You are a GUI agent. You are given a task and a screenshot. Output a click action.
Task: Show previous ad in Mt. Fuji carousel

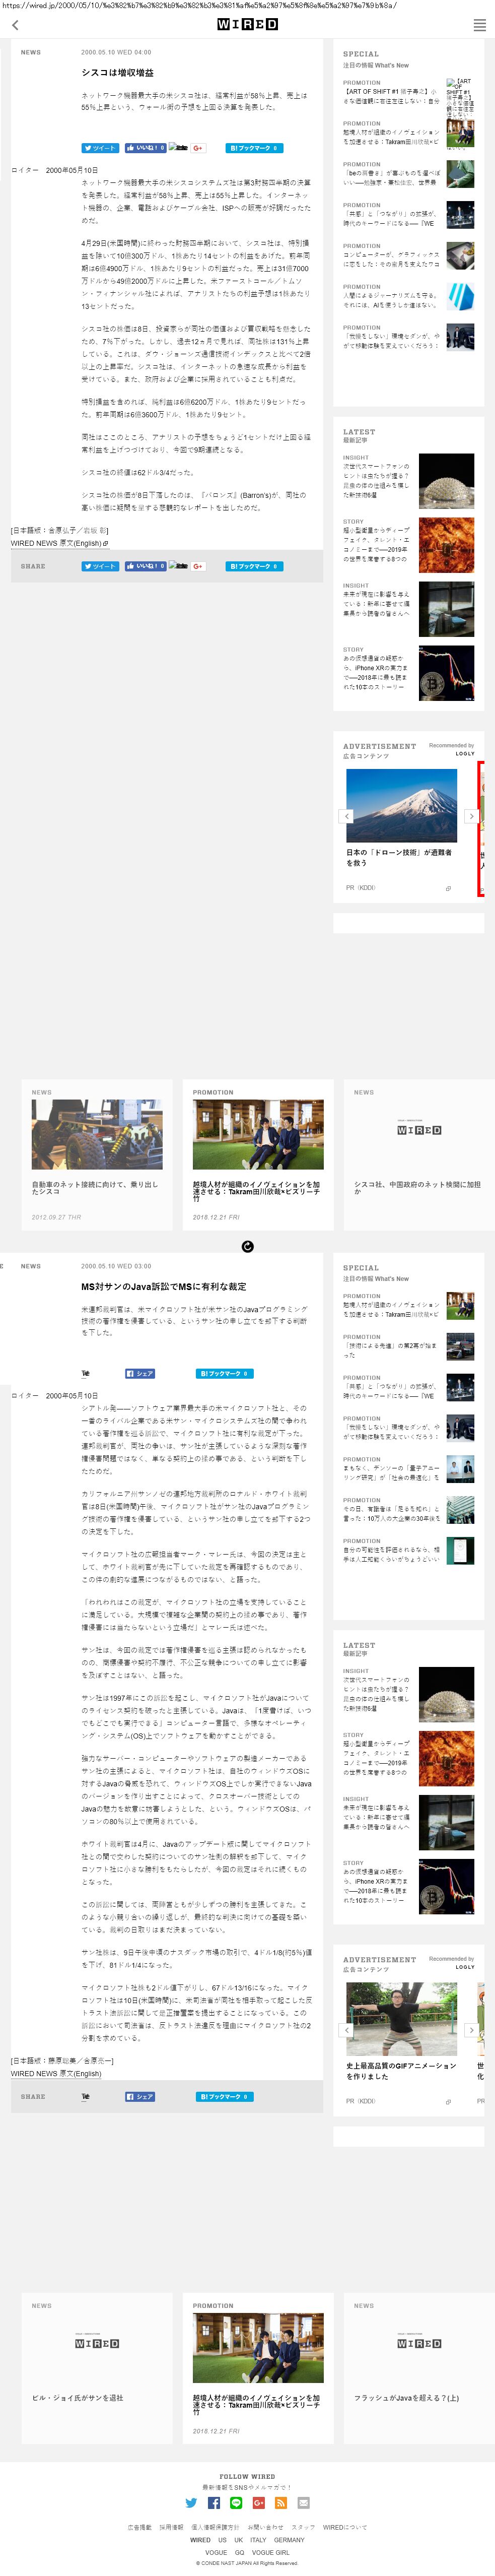pos(347,816)
